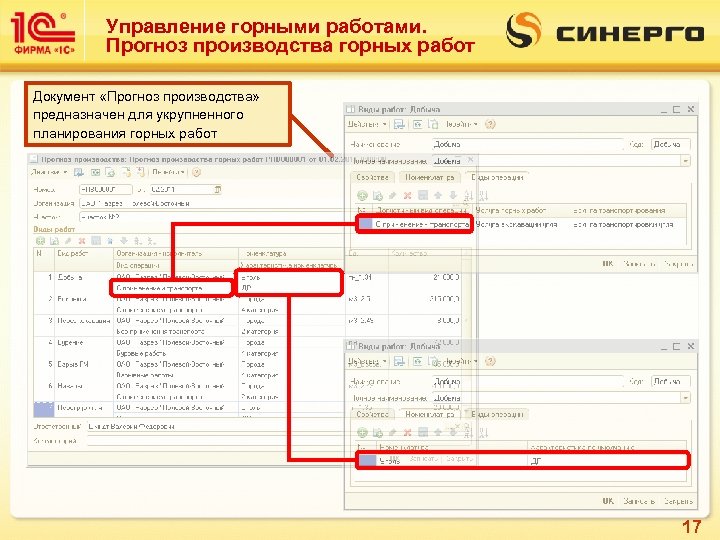This screenshot has height=540, width=720.
Task: Click red Delete row icon in Прогноз производства table toolbar
Action: (82, 241)
